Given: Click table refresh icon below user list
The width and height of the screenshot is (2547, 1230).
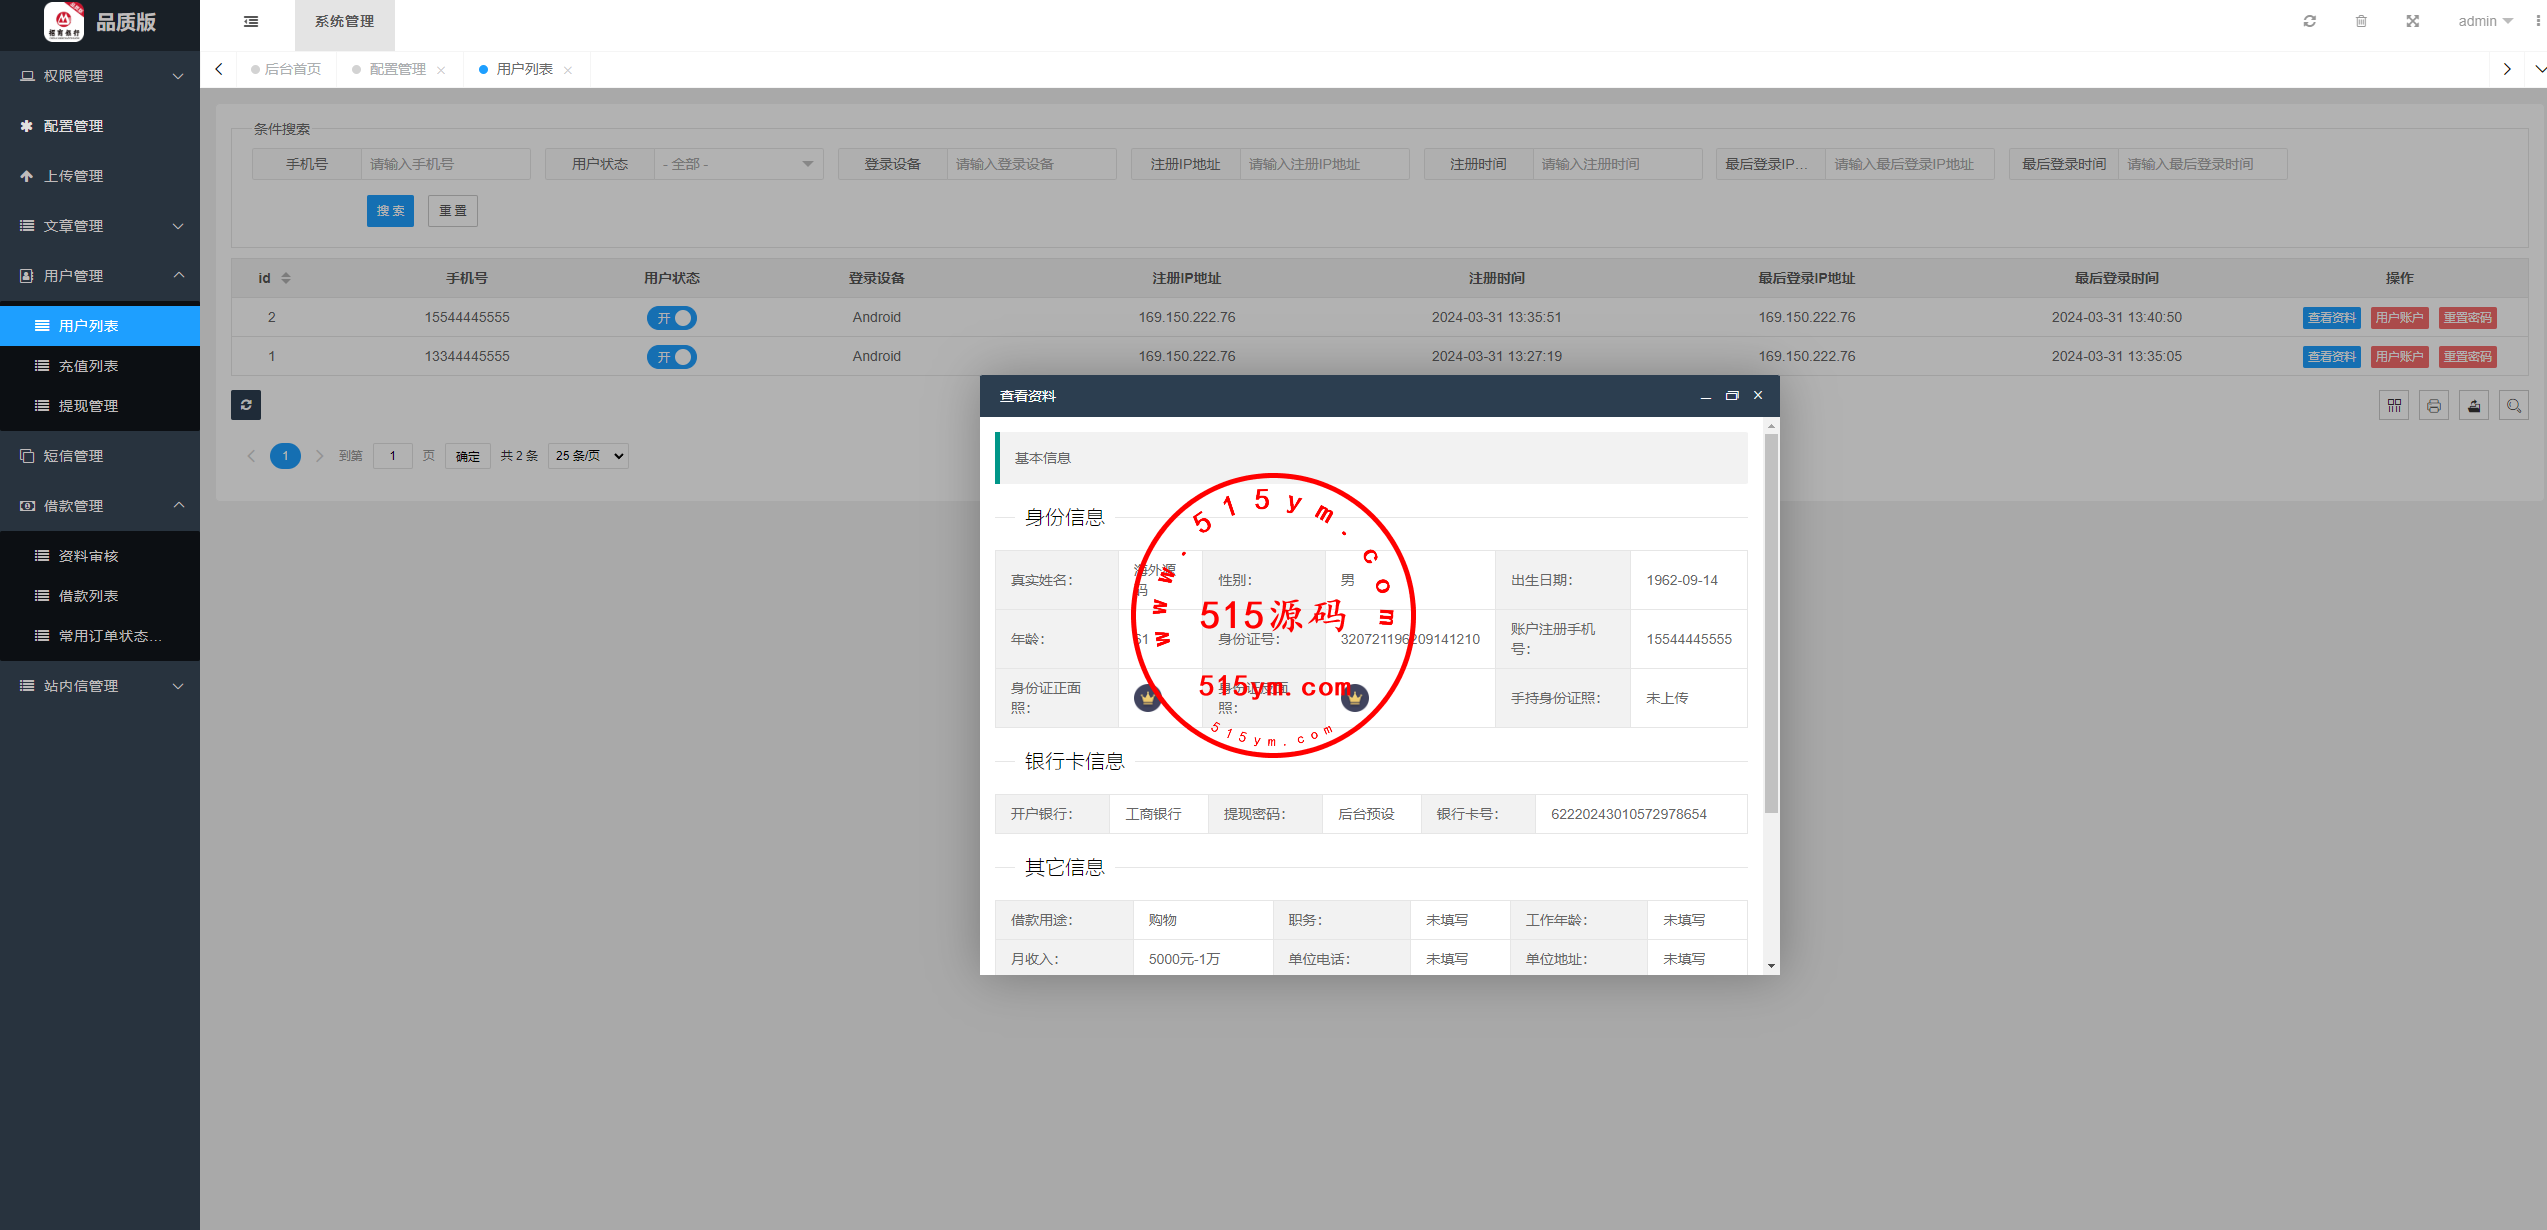Looking at the screenshot, I should pyautogui.click(x=246, y=405).
